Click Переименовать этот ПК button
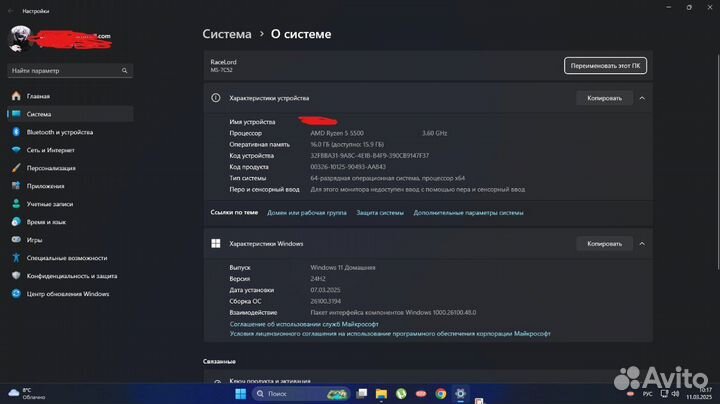720x404 pixels. (605, 66)
